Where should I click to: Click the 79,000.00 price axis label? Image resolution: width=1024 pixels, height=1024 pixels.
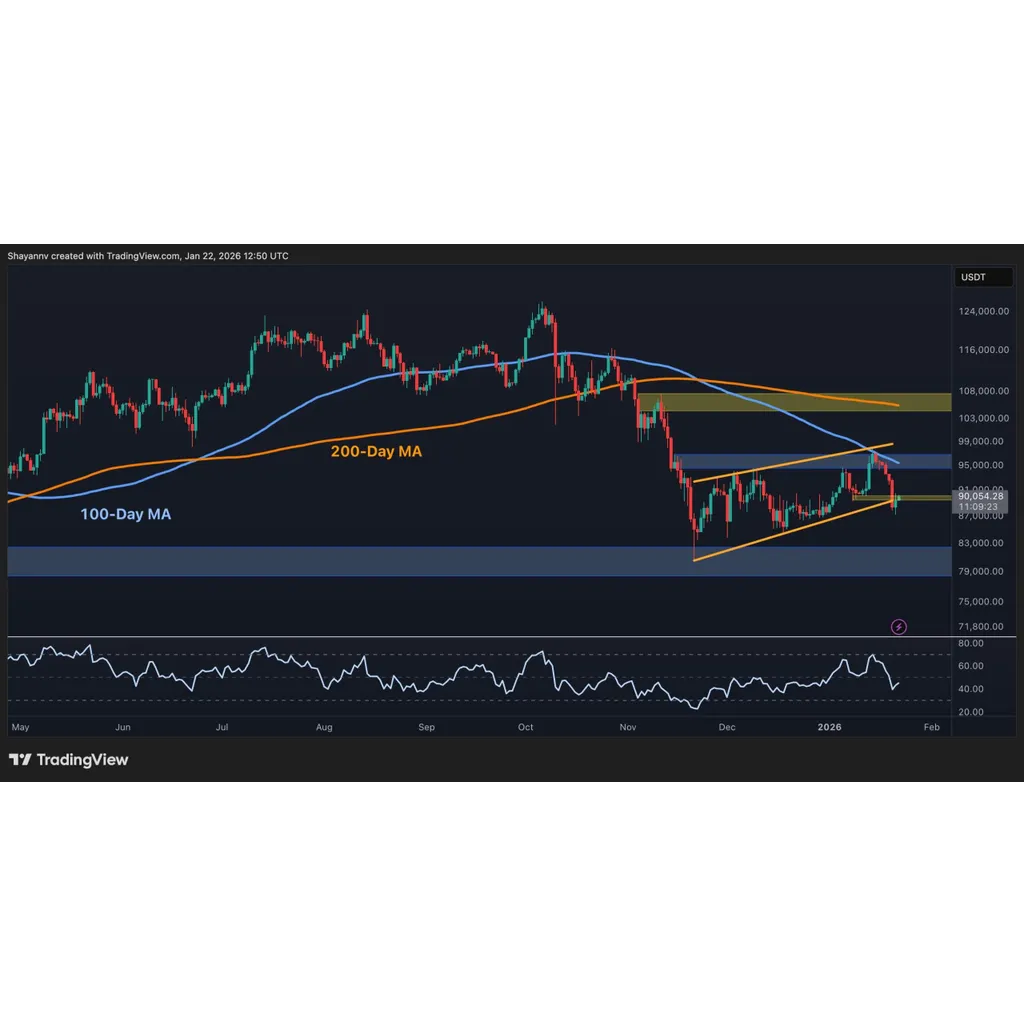(981, 571)
